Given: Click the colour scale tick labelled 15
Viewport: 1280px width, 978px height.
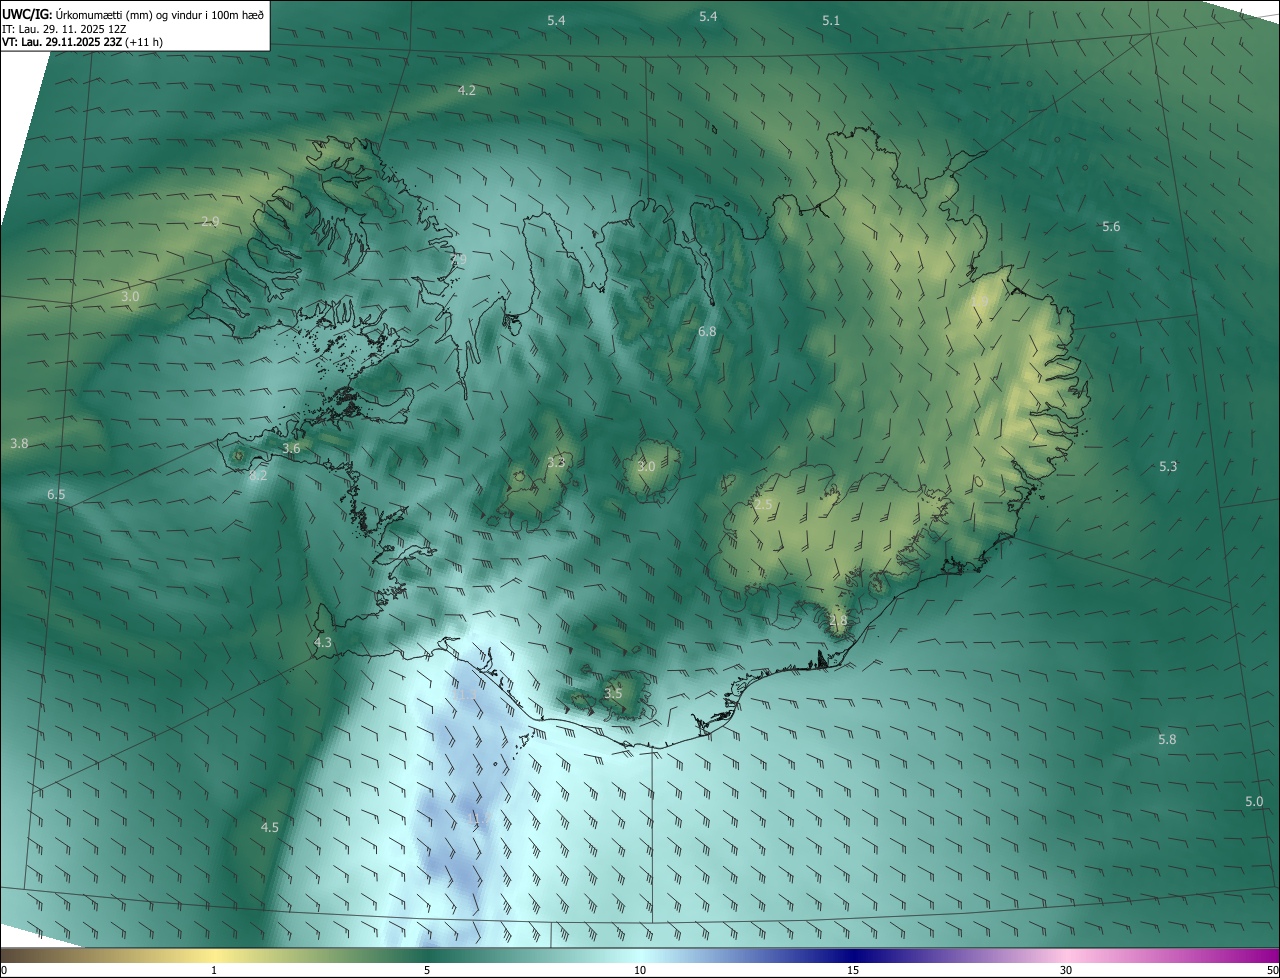Looking at the screenshot, I should (x=853, y=971).
